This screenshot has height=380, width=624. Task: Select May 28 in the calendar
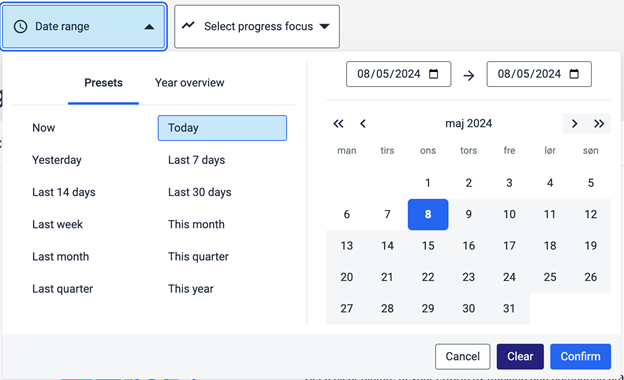(387, 309)
